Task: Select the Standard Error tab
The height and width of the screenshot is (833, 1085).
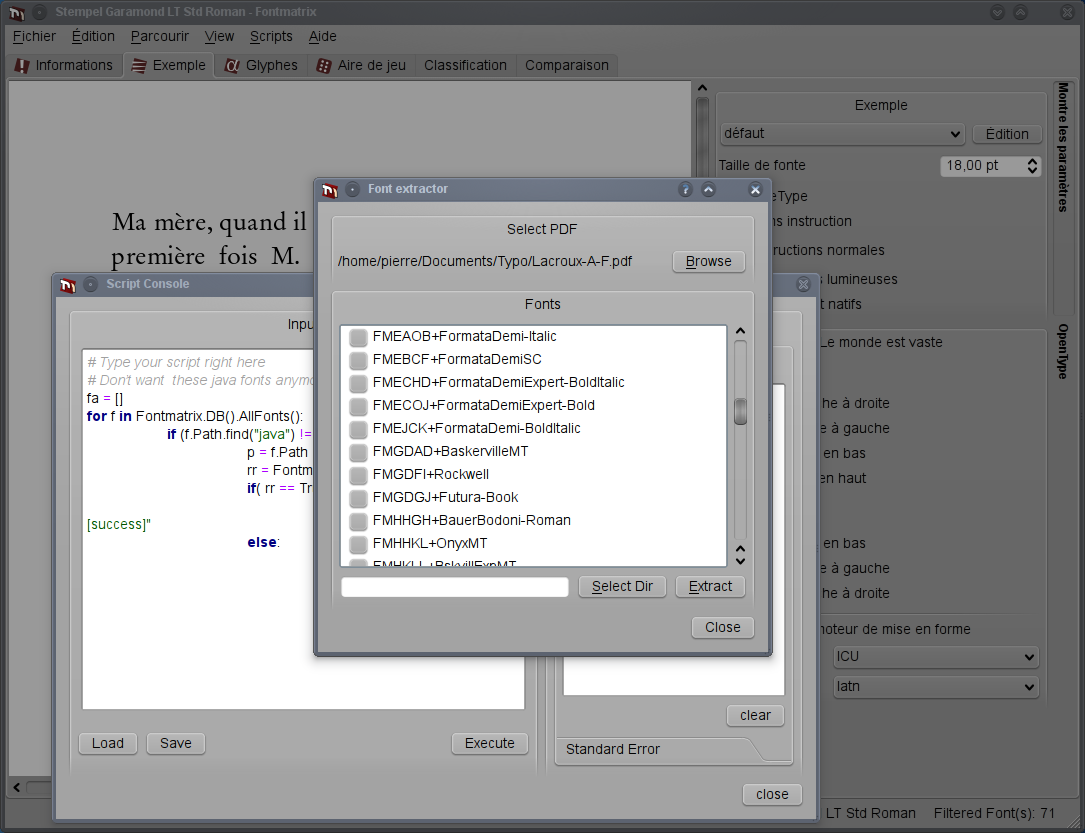Action: (x=612, y=749)
